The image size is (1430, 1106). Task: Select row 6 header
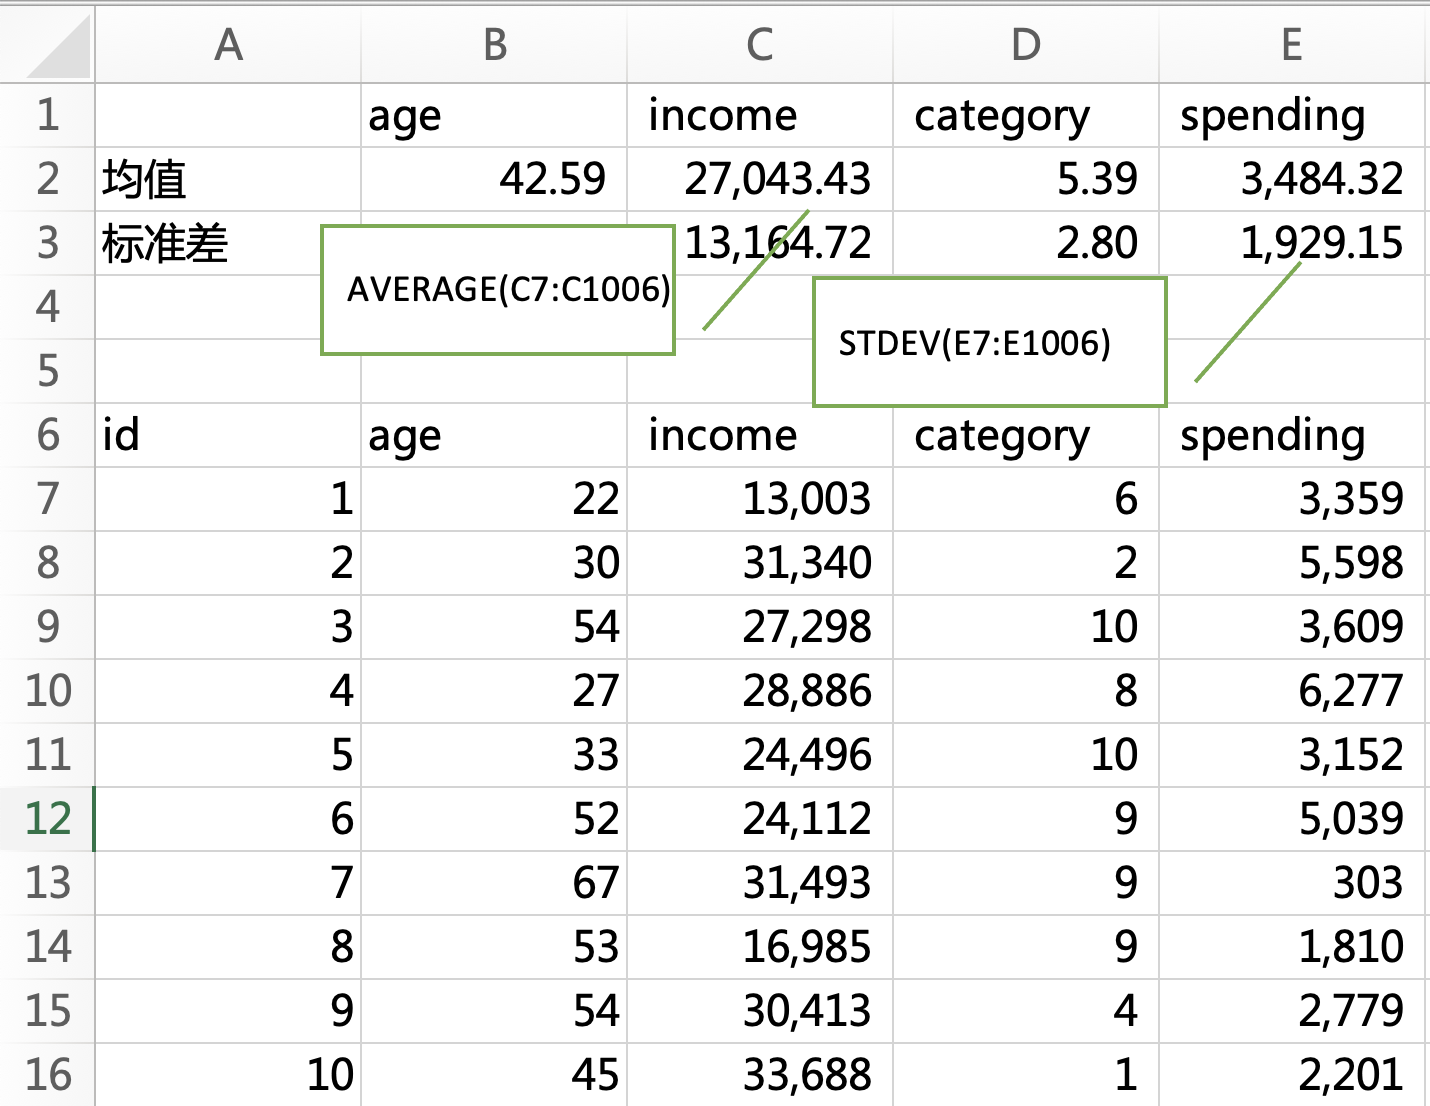[47, 435]
